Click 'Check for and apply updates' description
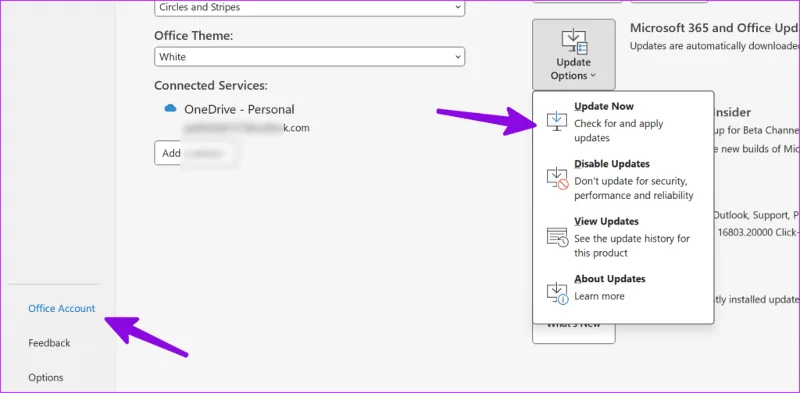The width and height of the screenshot is (800, 393). pyautogui.click(x=619, y=131)
